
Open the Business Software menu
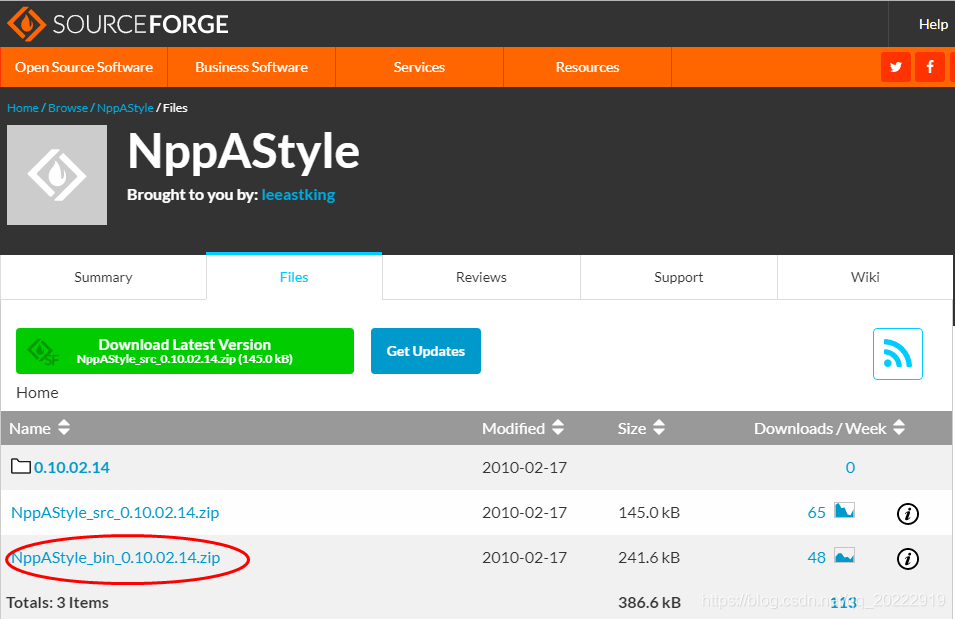(252, 67)
